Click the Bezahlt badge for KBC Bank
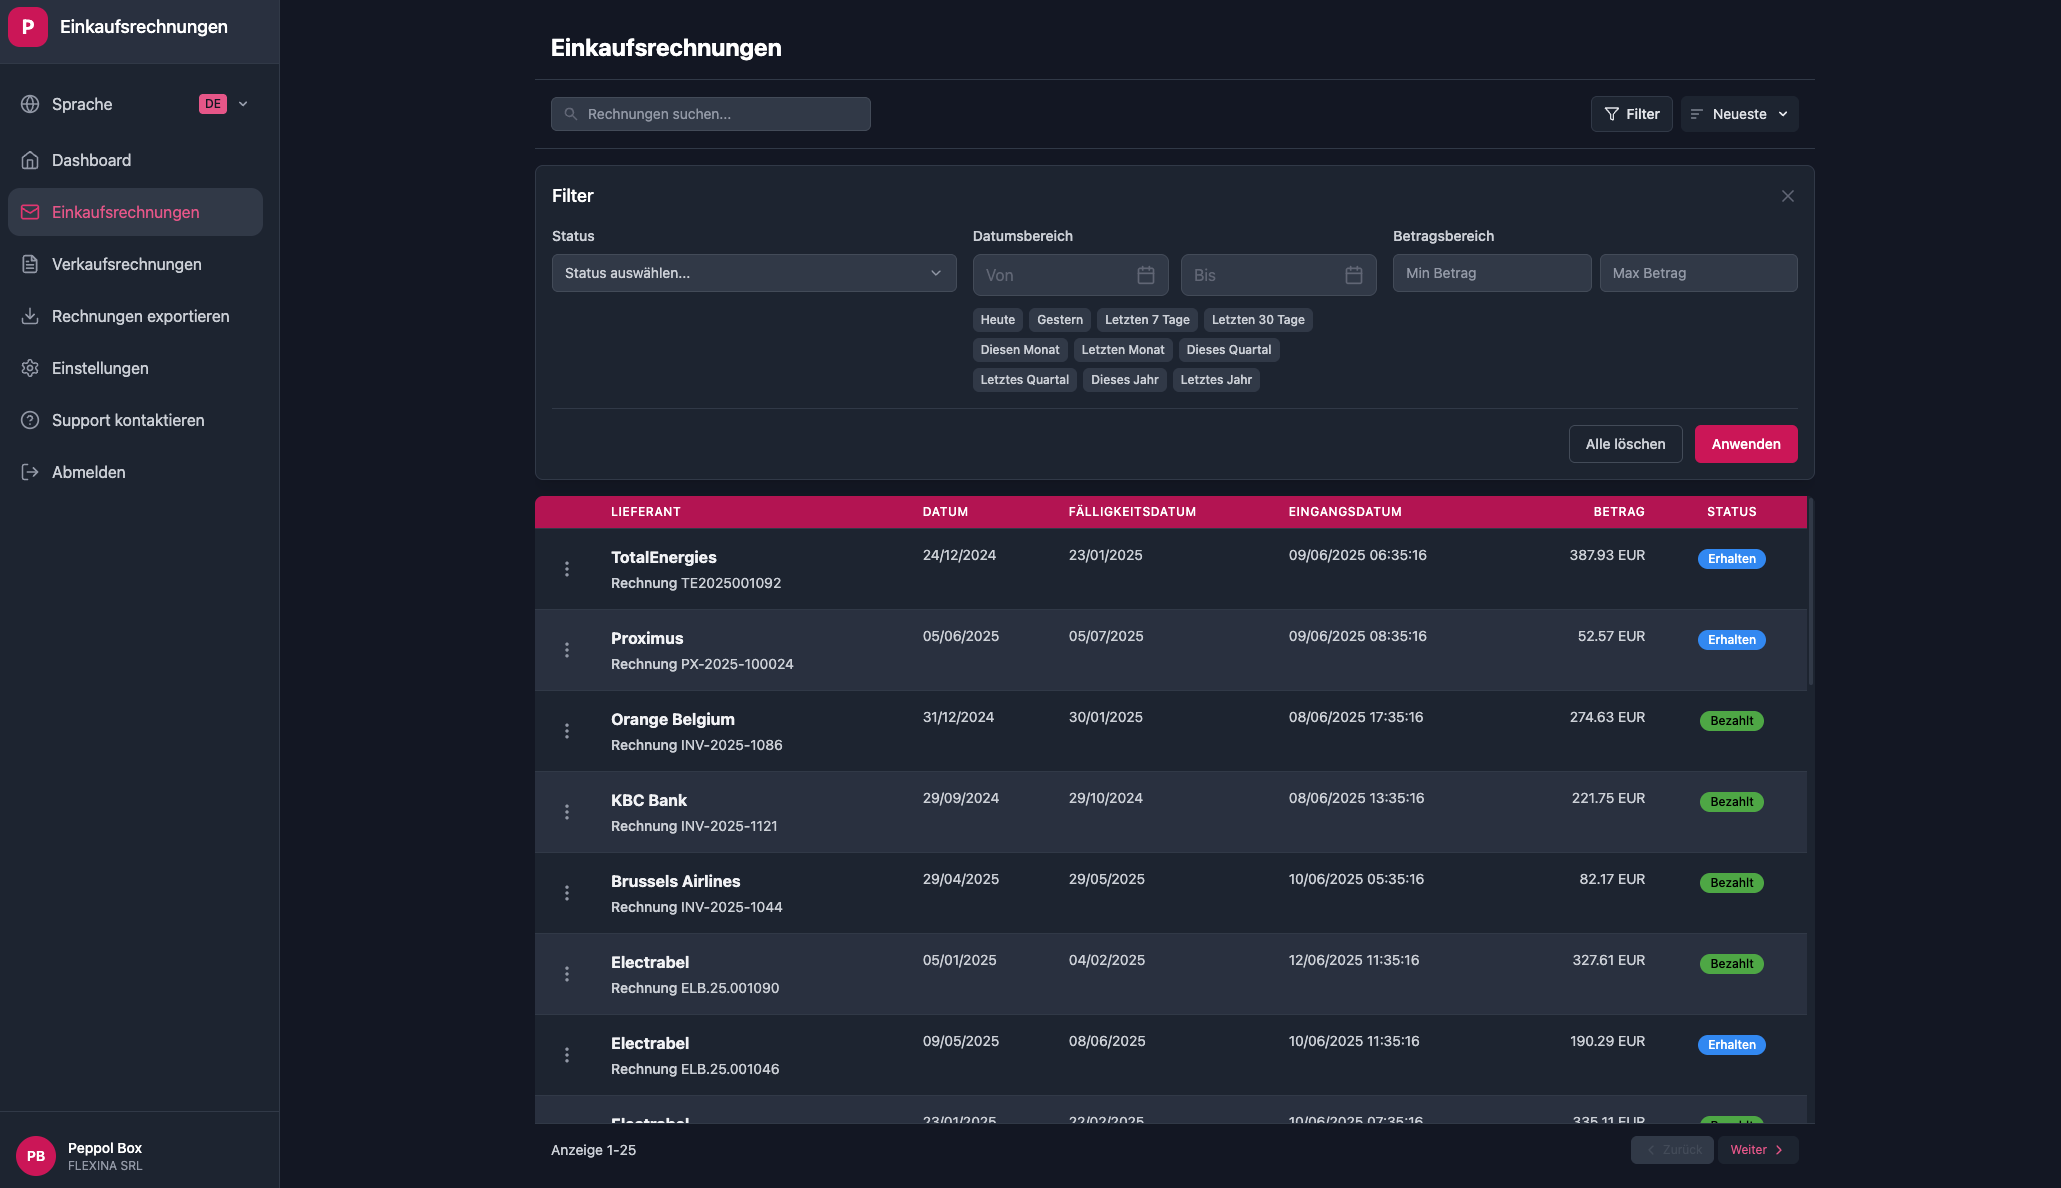 pyautogui.click(x=1732, y=802)
